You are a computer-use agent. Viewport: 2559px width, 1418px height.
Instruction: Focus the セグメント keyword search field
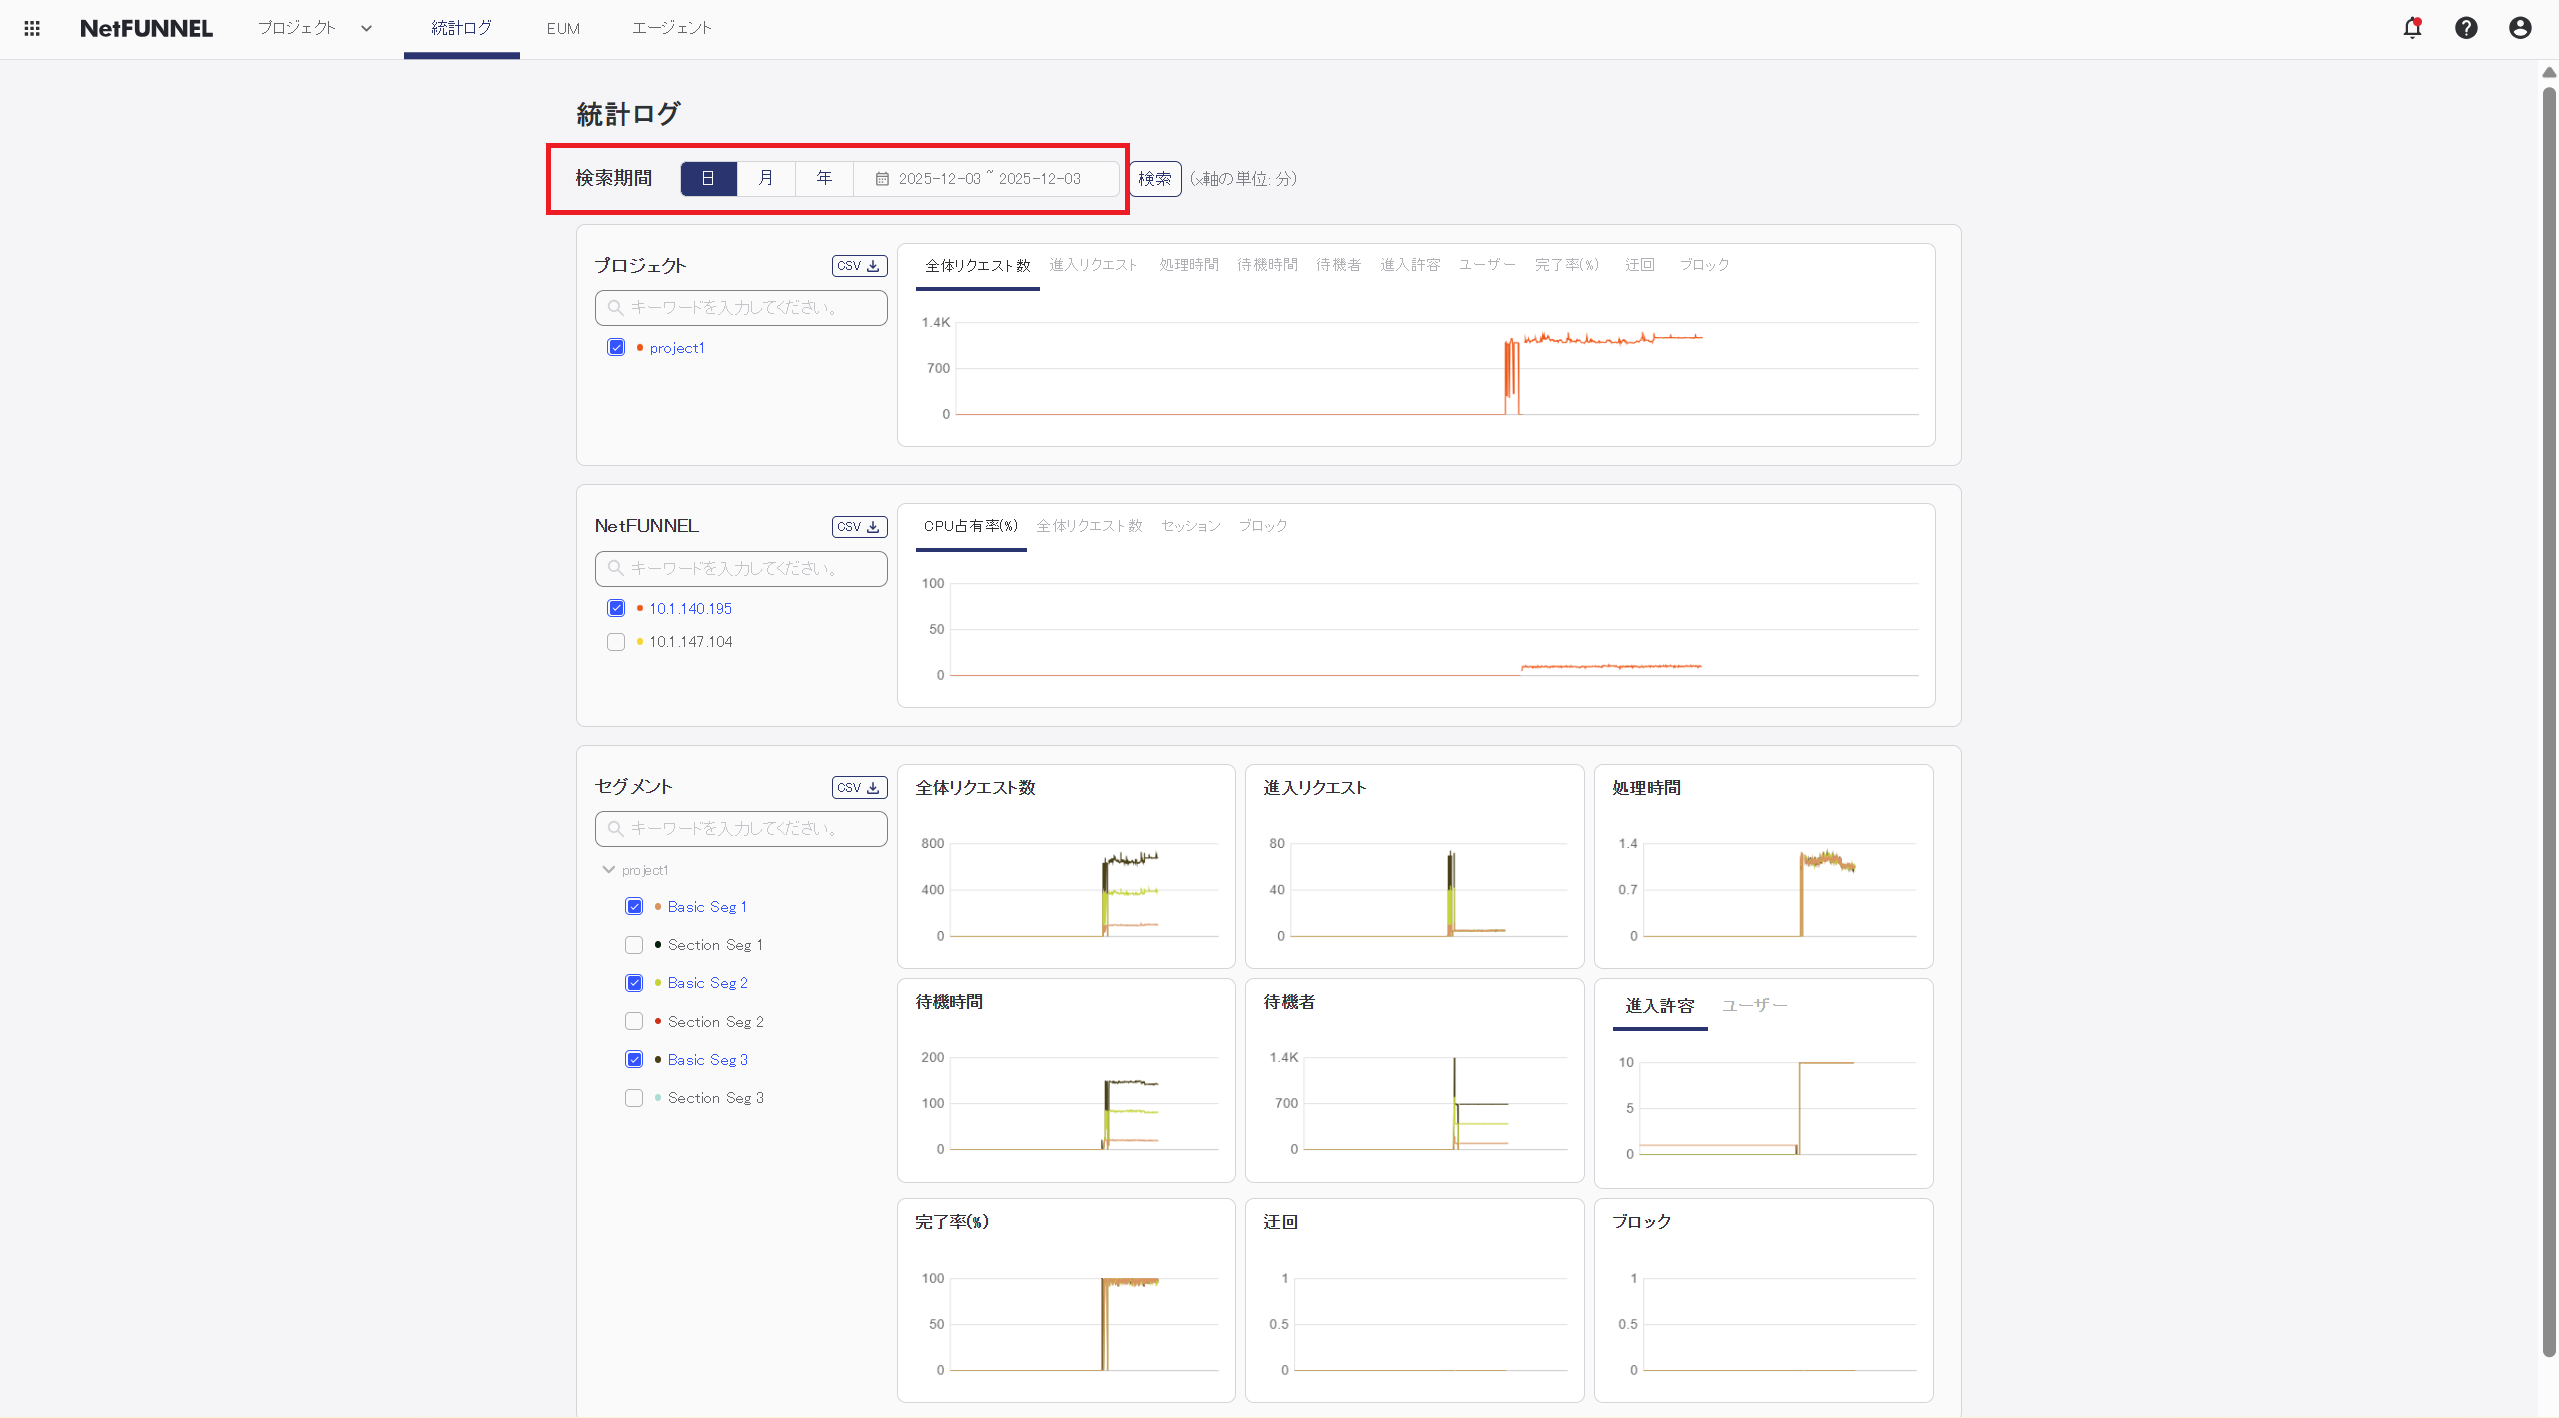[741, 829]
